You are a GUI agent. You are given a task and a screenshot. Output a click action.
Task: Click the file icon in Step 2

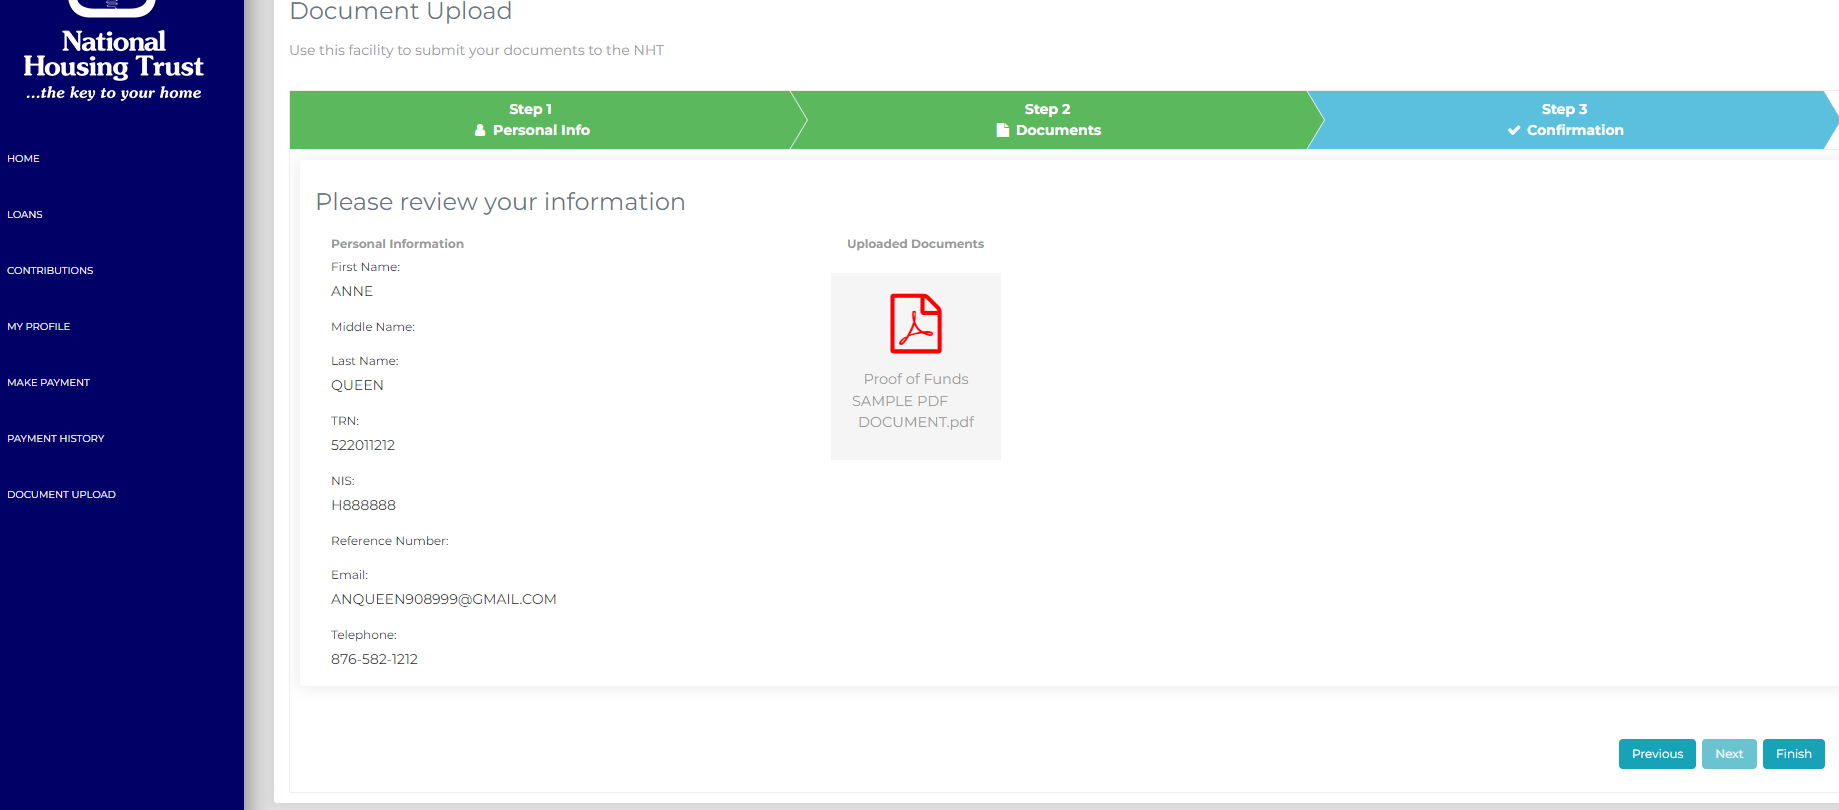pos(1002,130)
